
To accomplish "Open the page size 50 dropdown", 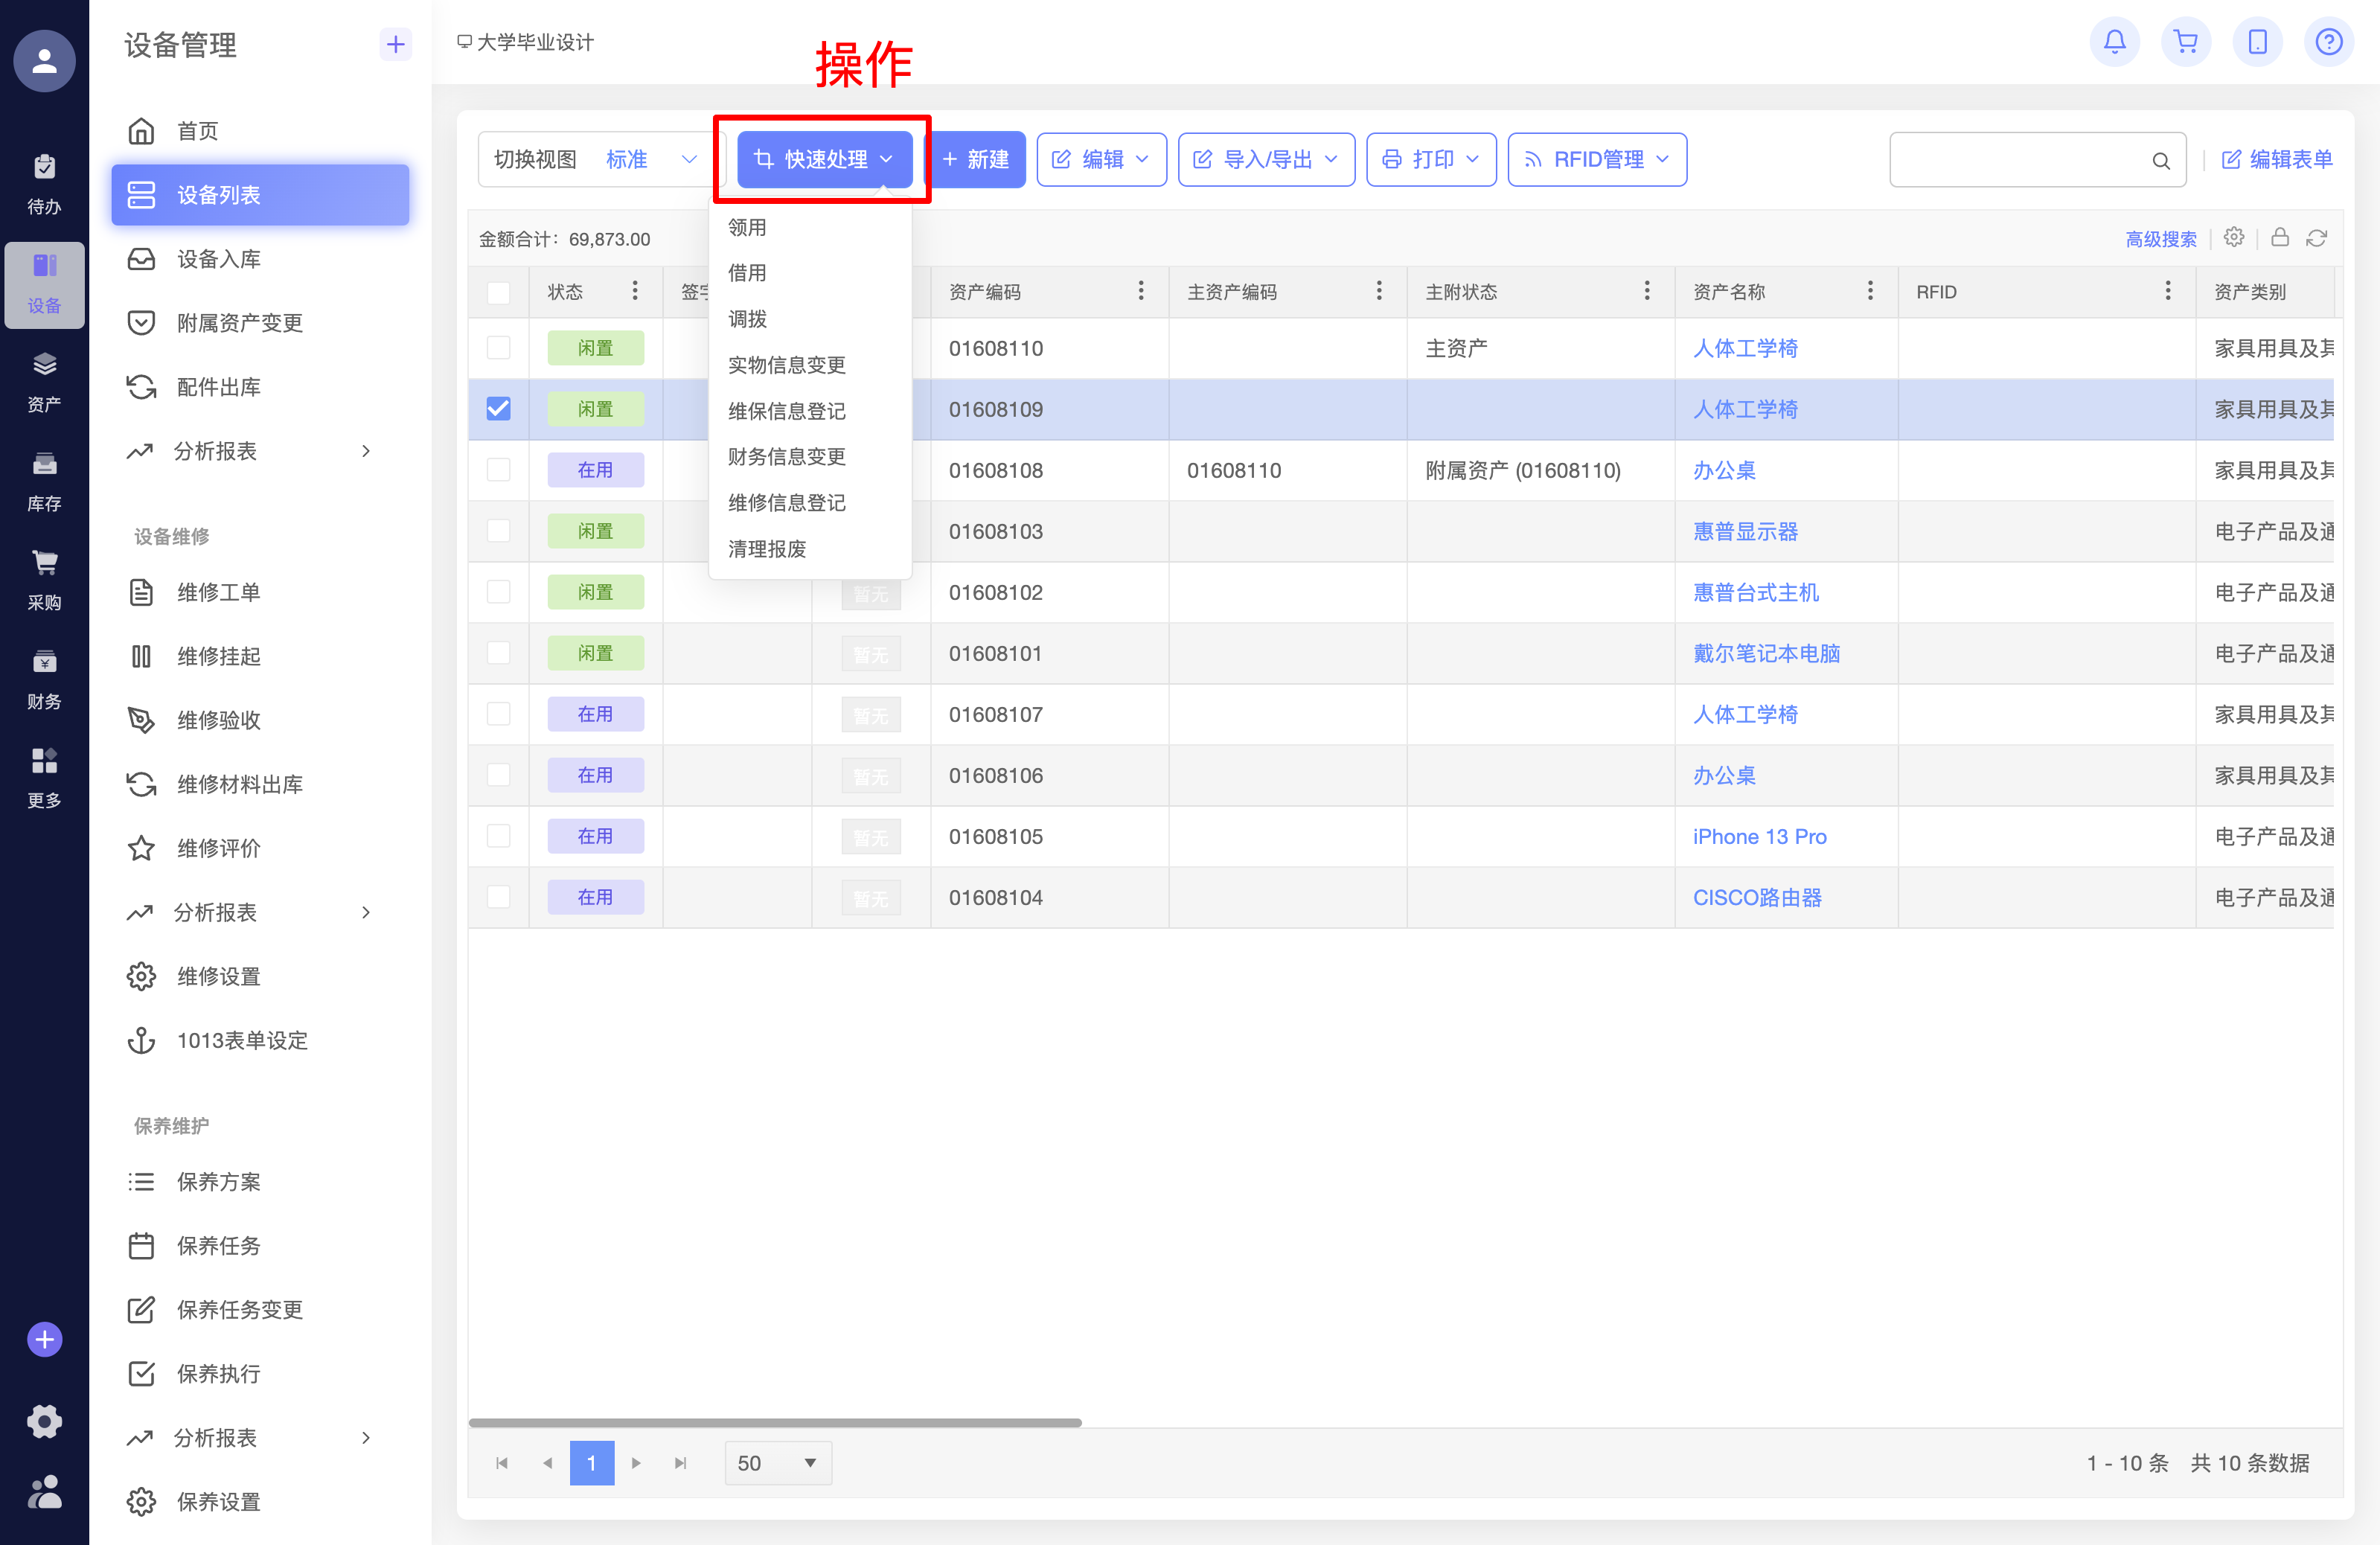I will click(x=777, y=1463).
